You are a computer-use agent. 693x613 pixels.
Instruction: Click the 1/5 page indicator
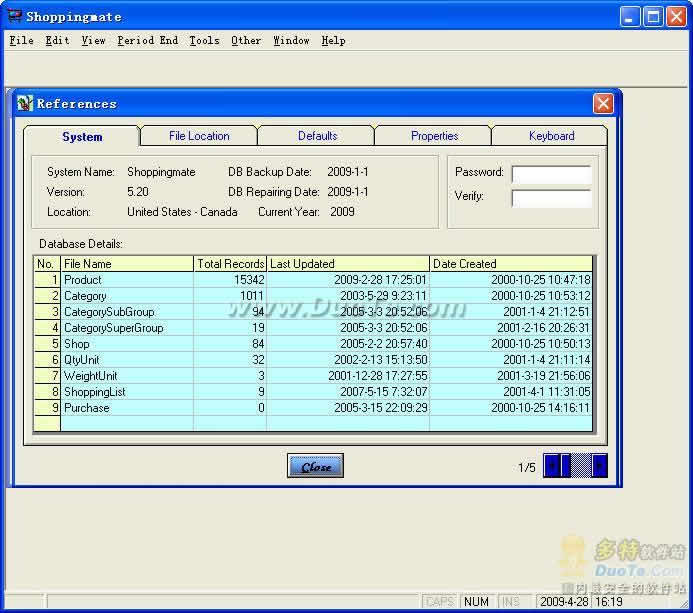[526, 467]
